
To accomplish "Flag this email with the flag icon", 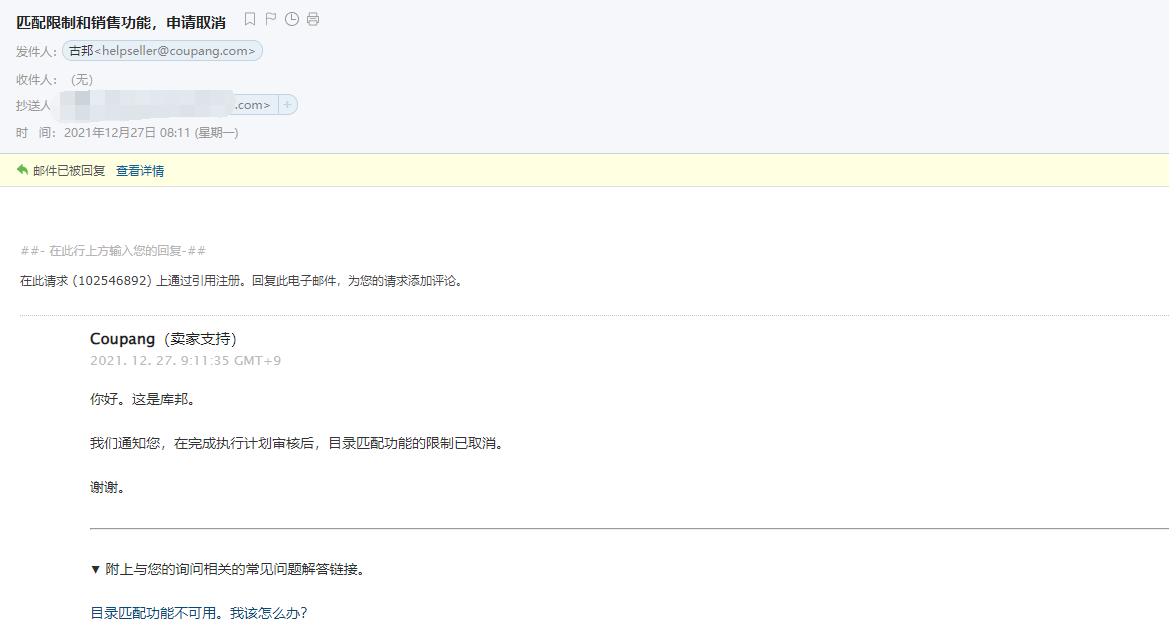I will click(x=271, y=19).
